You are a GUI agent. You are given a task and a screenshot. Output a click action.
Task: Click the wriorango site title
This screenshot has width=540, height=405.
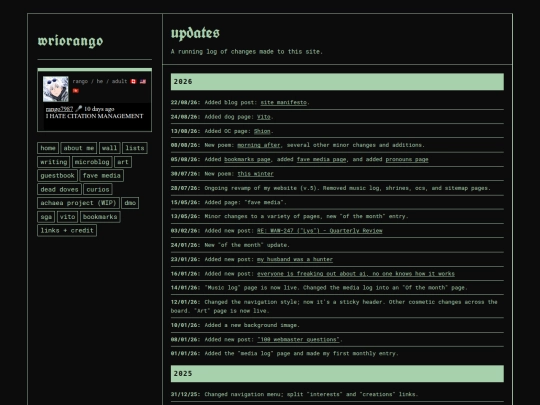pyautogui.click(x=70, y=41)
